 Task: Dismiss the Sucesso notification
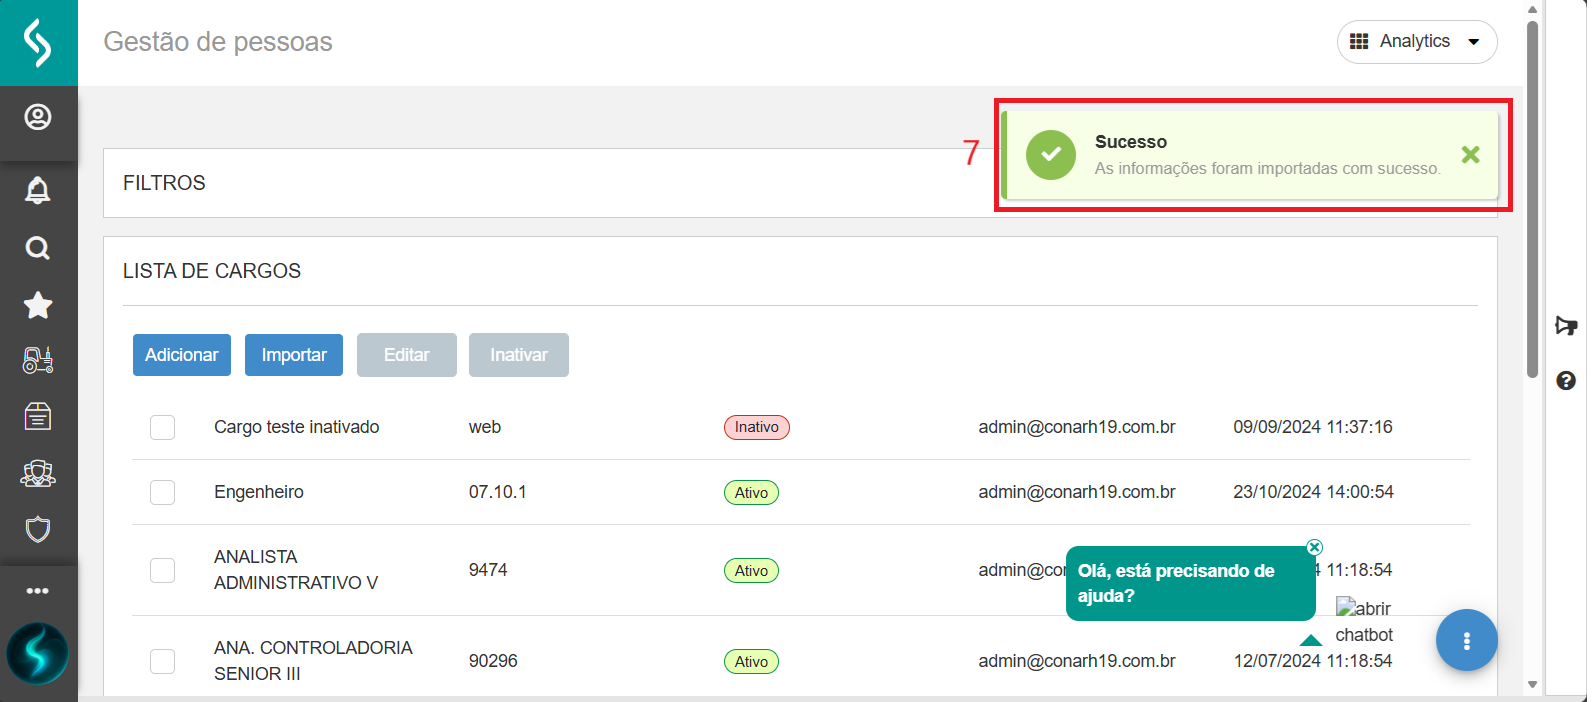tap(1470, 155)
